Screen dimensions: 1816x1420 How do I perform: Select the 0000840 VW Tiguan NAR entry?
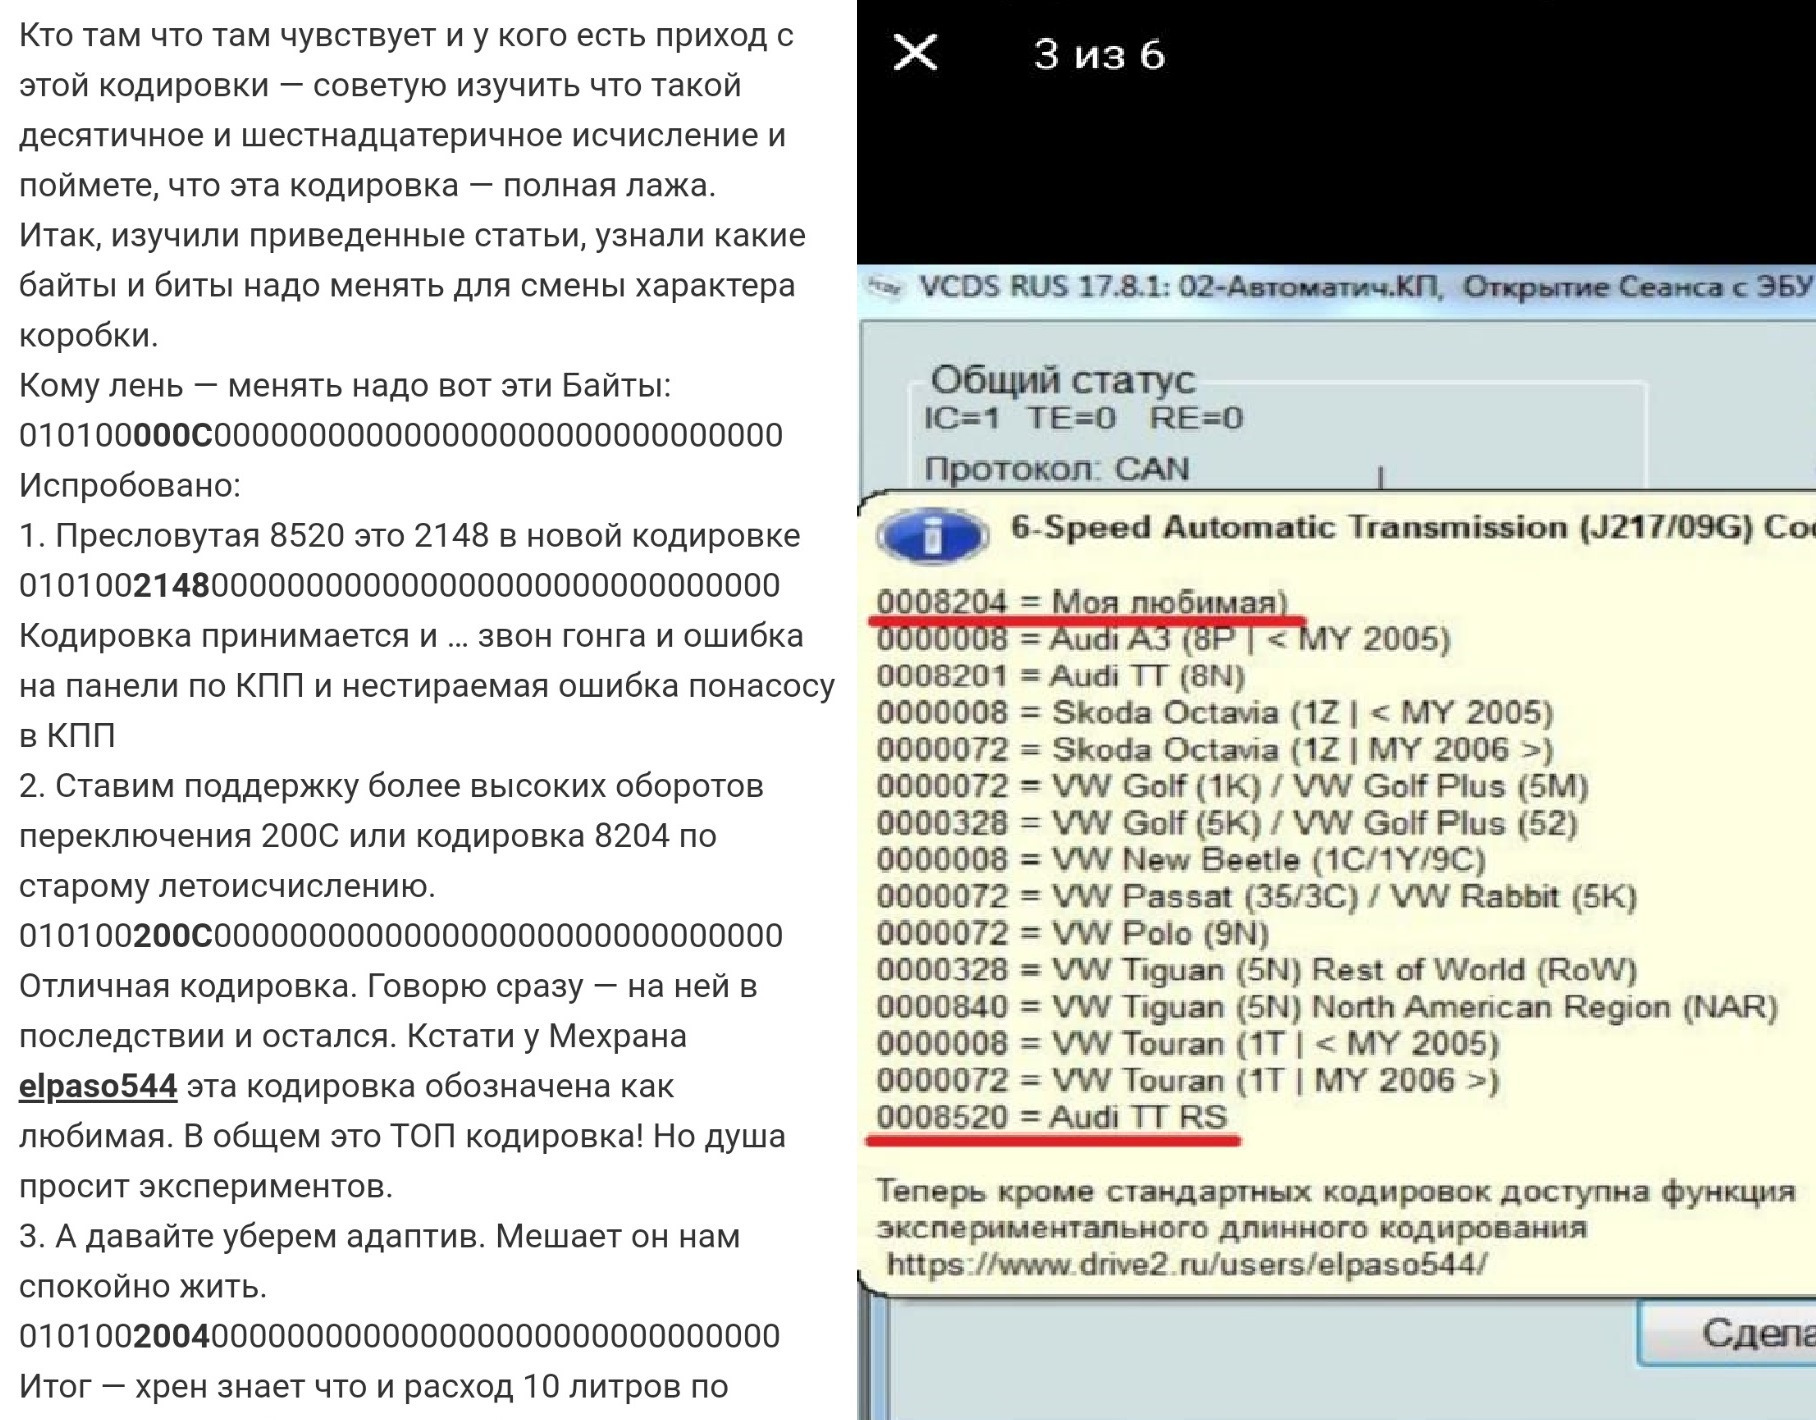[x=1327, y=1006]
